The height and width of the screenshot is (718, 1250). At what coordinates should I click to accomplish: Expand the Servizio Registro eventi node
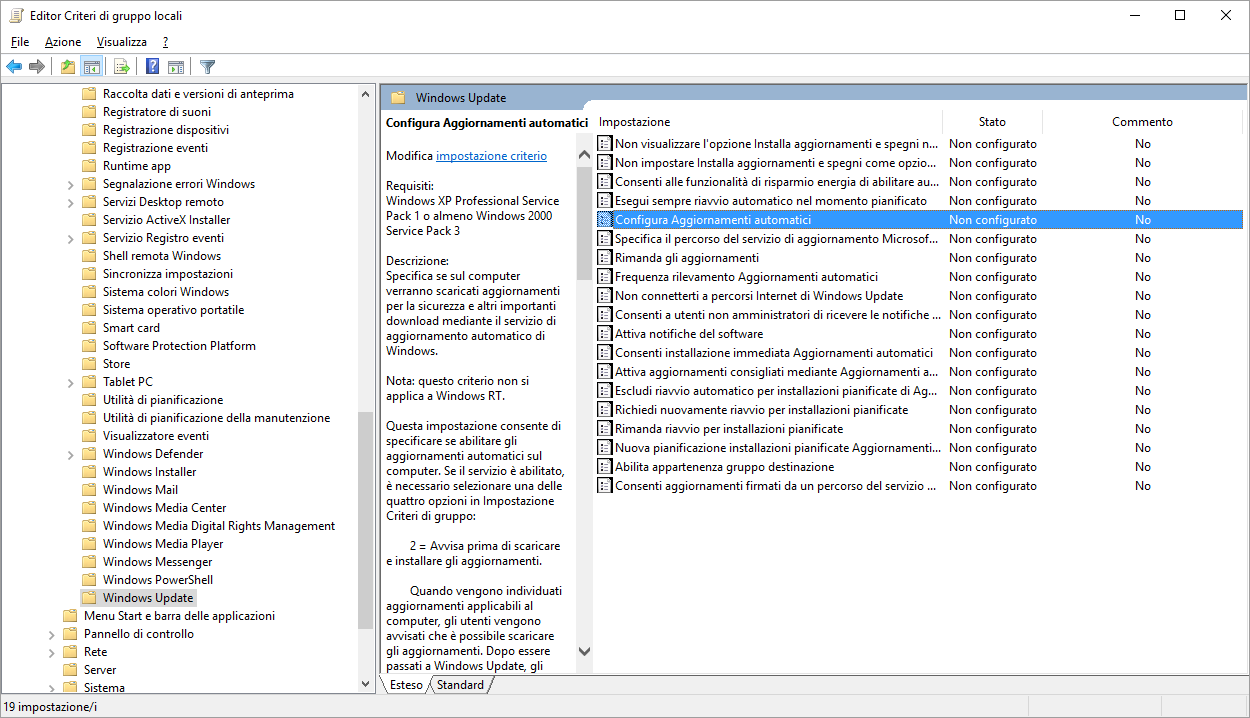(x=70, y=238)
